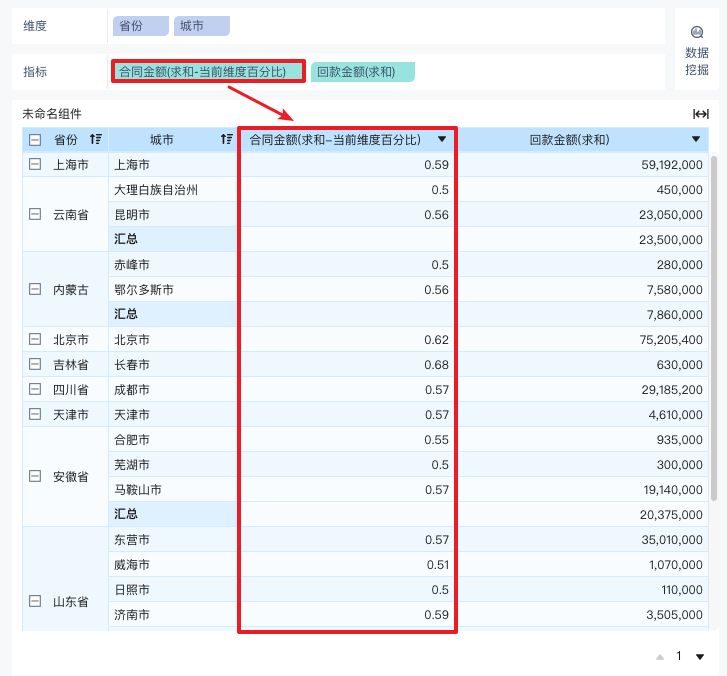Click the 合同金额(求和-当前维度百分比) indicator tag

[x=208, y=72]
